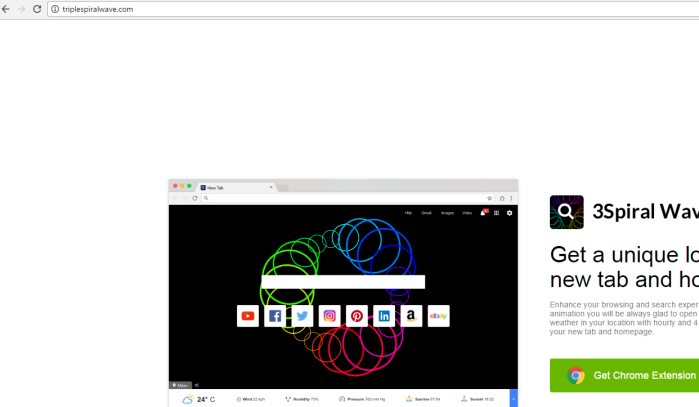This screenshot has width=699, height=407.
Task: Click the white search box in preview
Action: [x=343, y=282]
